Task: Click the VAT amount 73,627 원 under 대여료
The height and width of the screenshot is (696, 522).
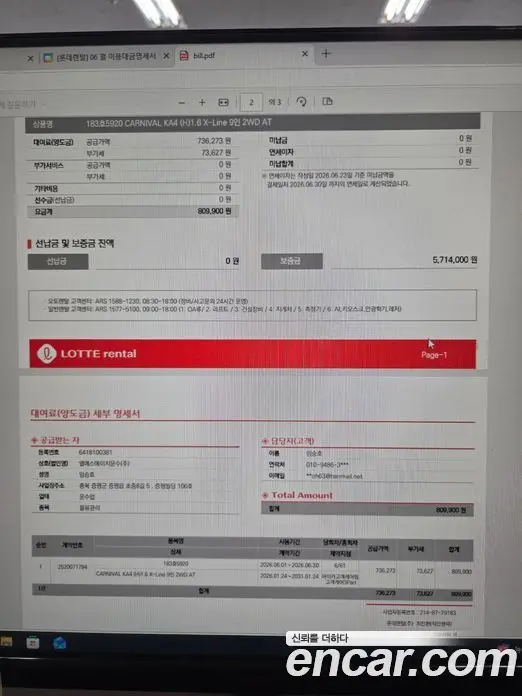Action: 216,152
